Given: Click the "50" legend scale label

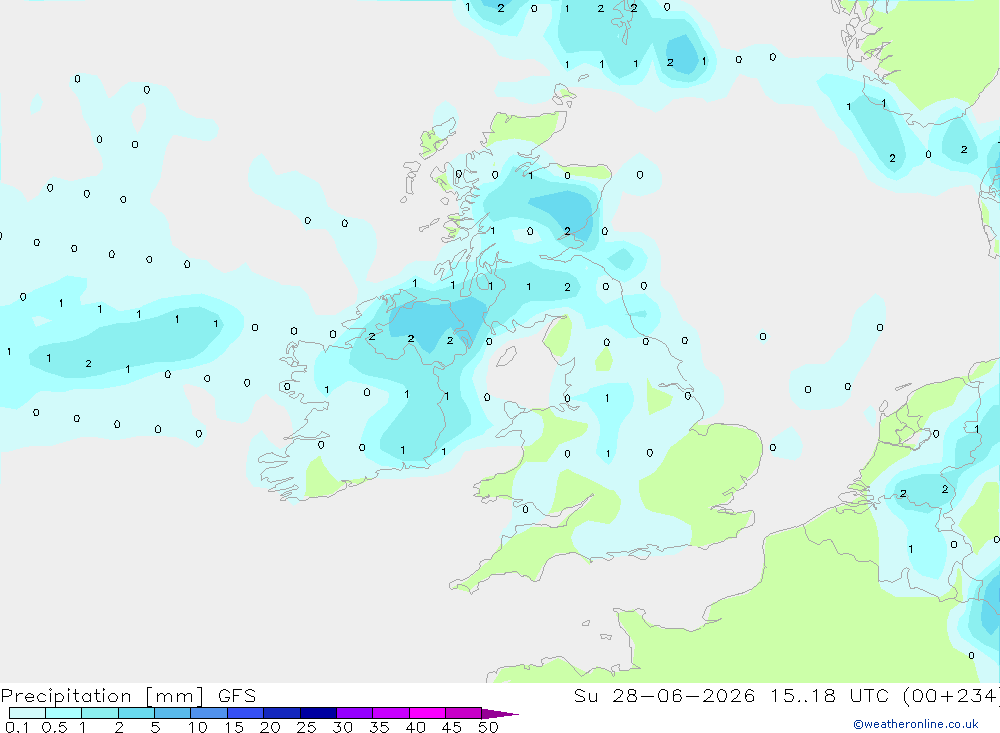Looking at the screenshot, I should [488, 727].
